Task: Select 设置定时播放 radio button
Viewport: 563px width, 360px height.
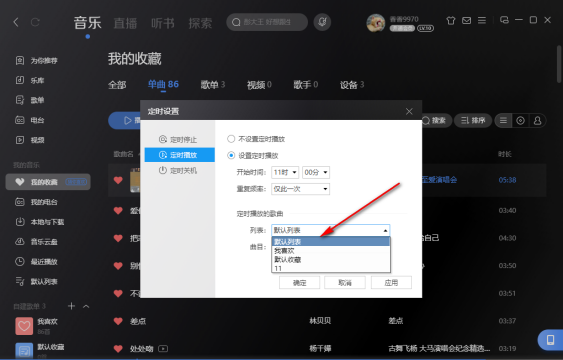Action: (x=231, y=155)
